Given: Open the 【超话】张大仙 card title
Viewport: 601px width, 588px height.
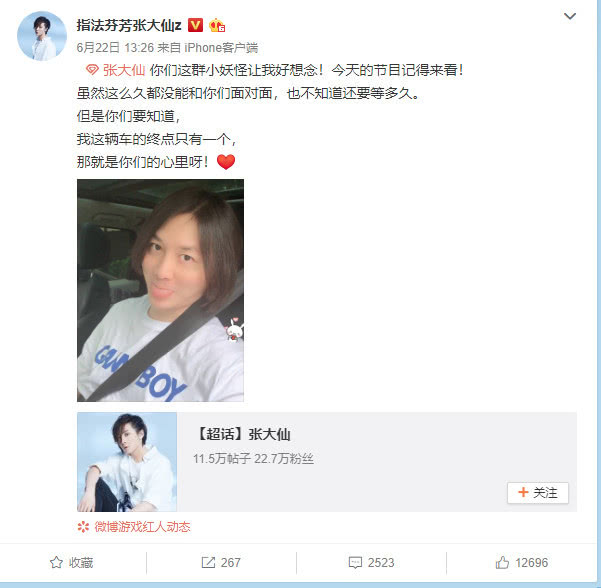Looking at the screenshot, I should (243, 434).
